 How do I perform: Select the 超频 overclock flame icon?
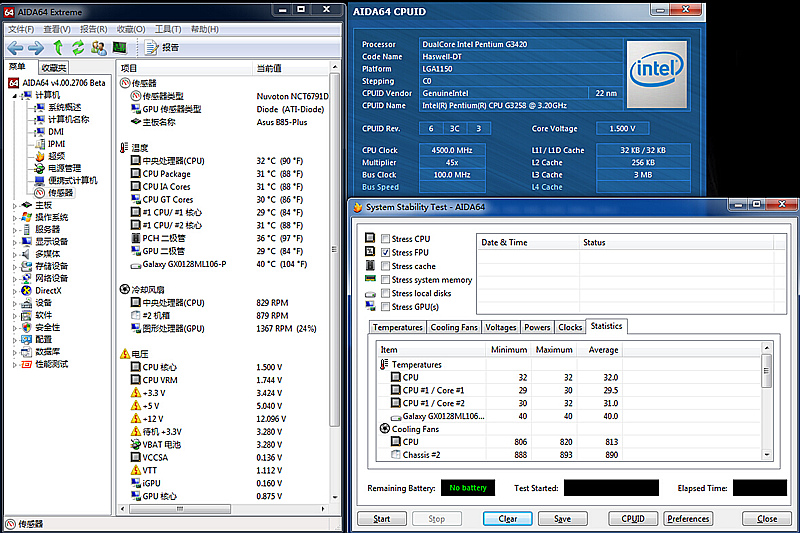pyautogui.click(x=40, y=156)
